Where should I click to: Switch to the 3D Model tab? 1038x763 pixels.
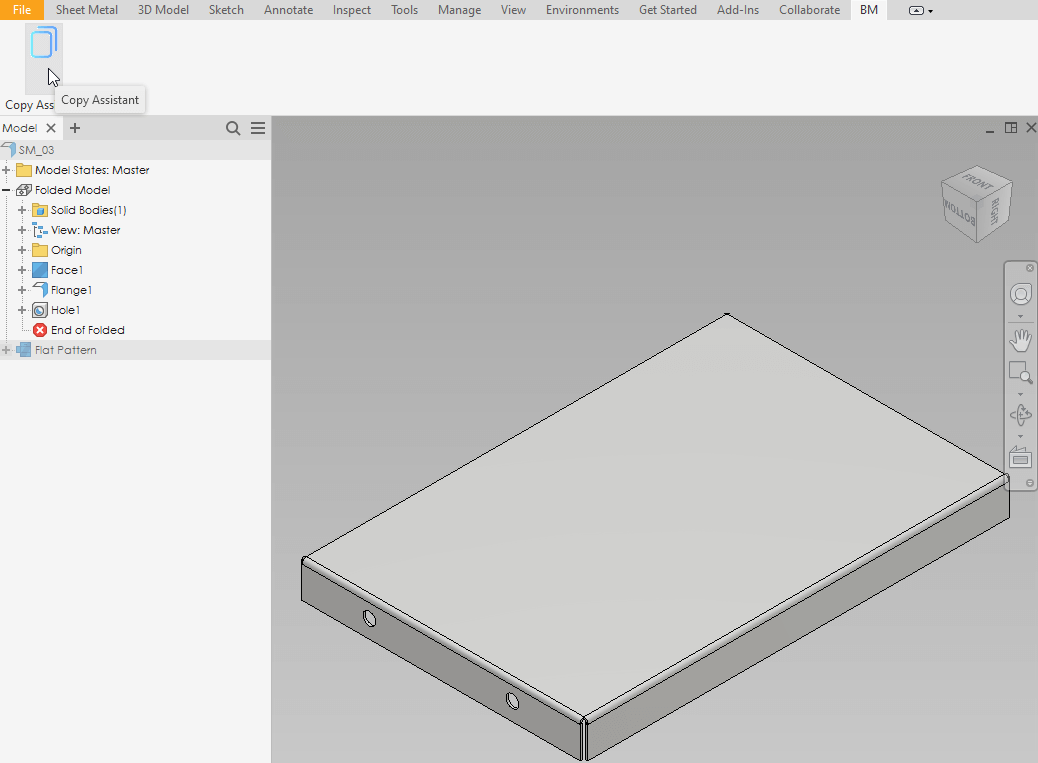[163, 10]
